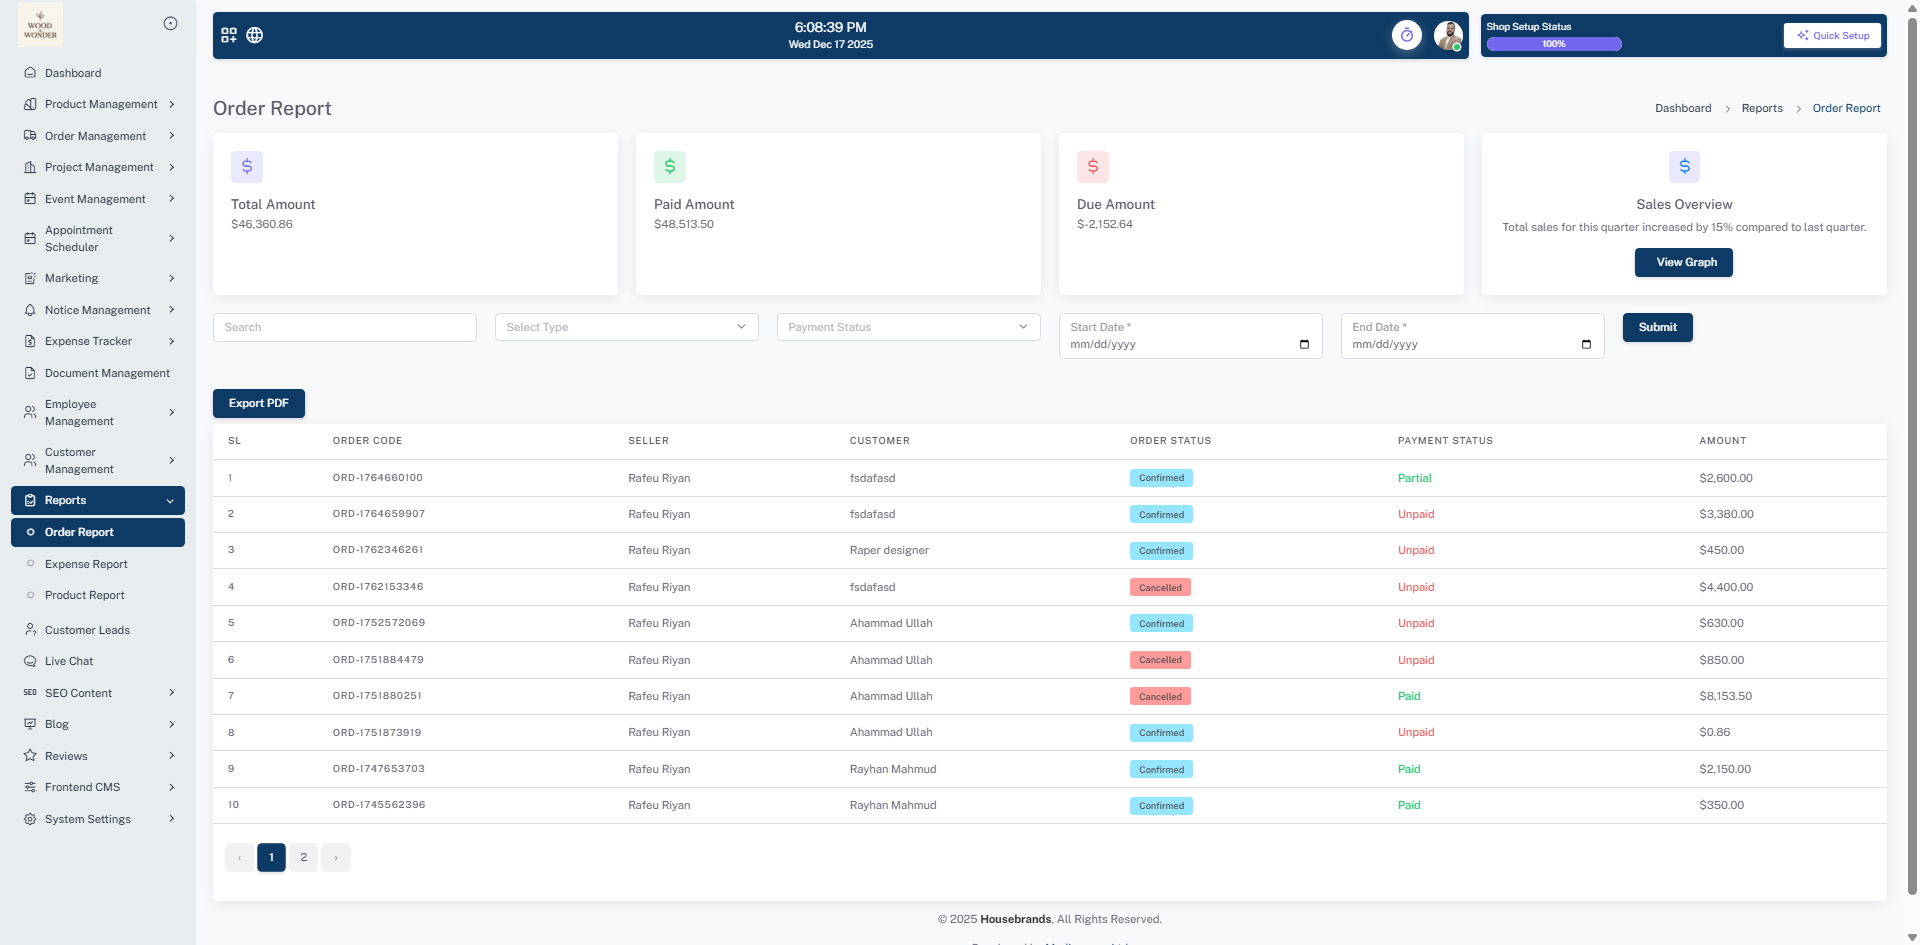Click the globe icon in header
Viewport: 1920px width, 945px height.
255,35
